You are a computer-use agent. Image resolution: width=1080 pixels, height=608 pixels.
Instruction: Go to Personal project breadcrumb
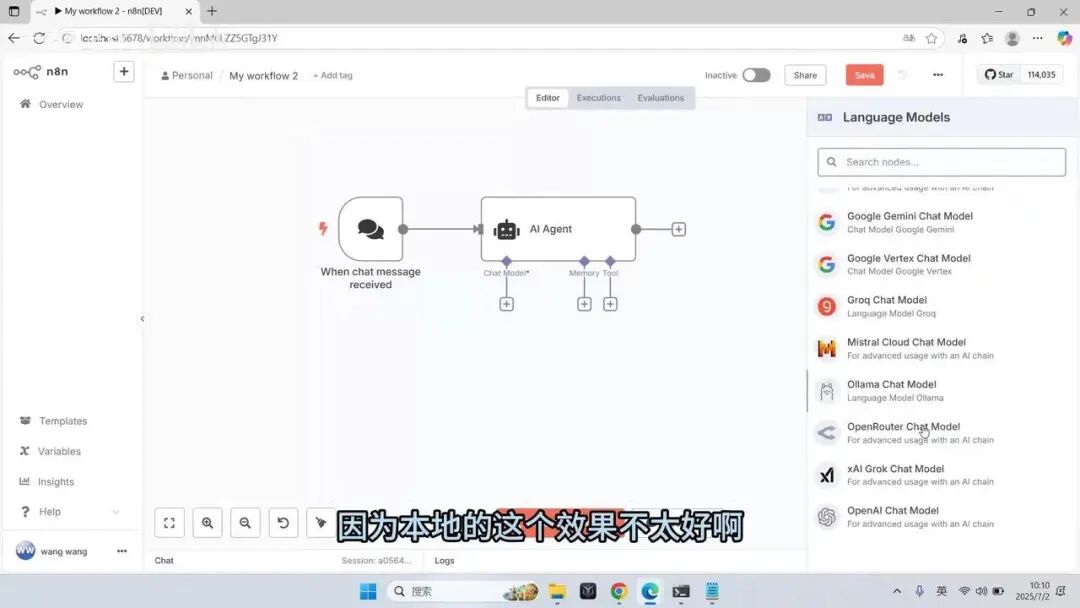click(x=187, y=75)
